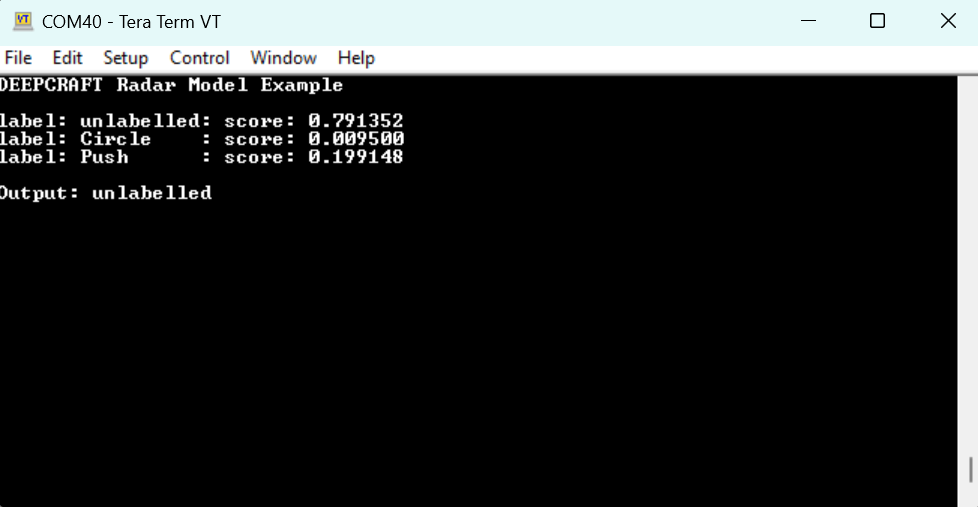Click the Push score value 0.199148

coord(355,157)
